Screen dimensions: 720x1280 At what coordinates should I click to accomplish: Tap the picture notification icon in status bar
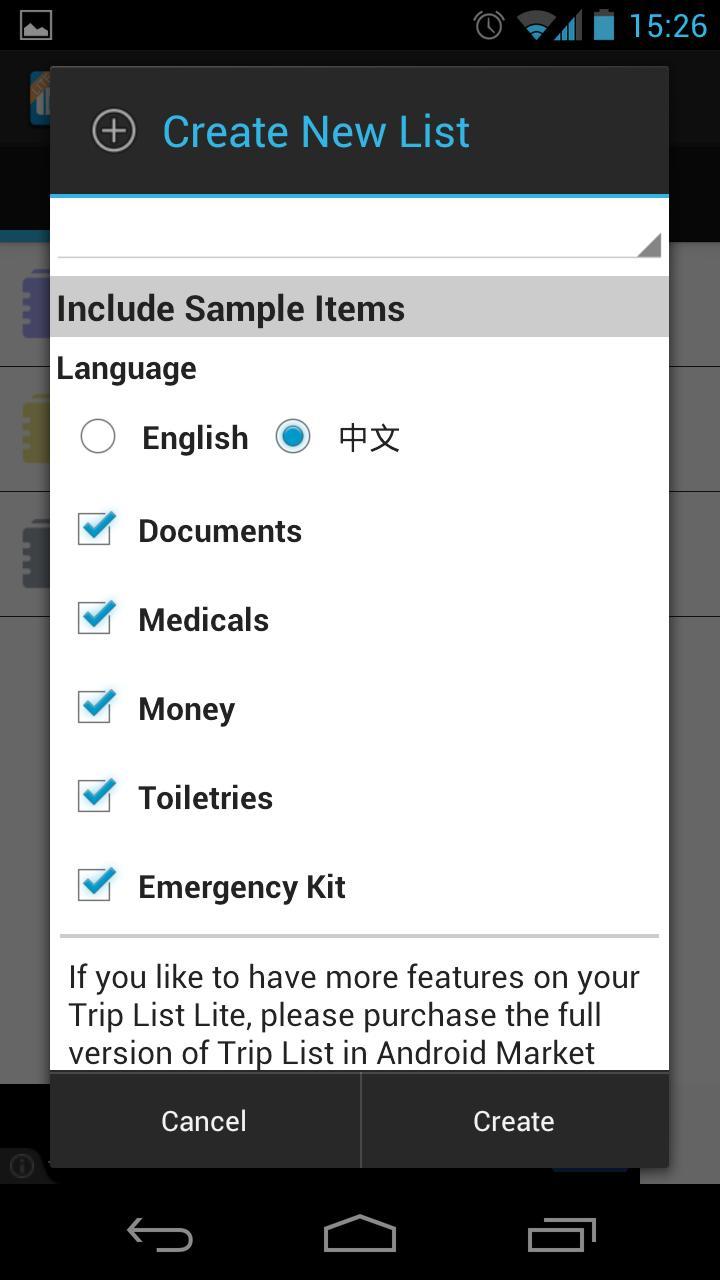click(36, 25)
